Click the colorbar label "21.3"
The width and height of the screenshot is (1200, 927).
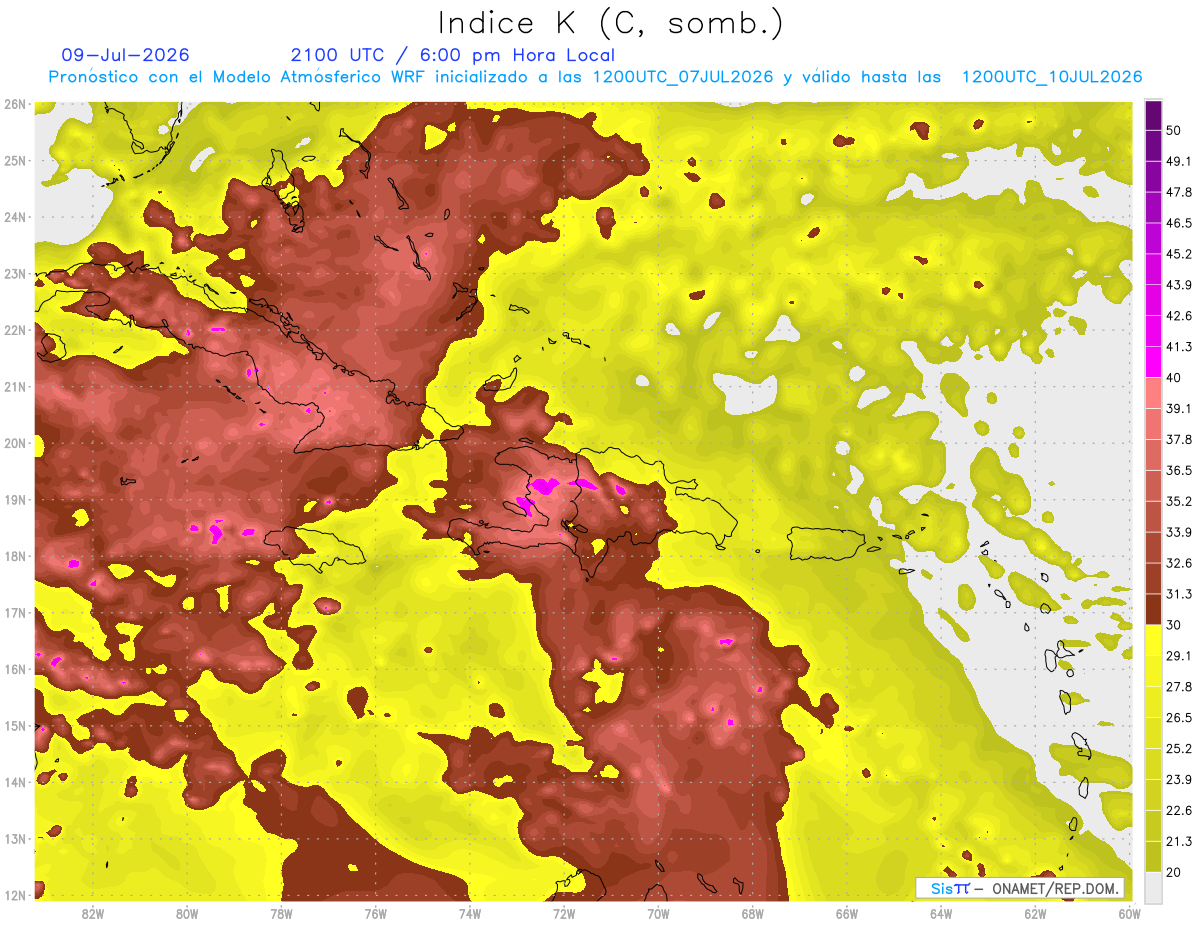pos(1179,841)
